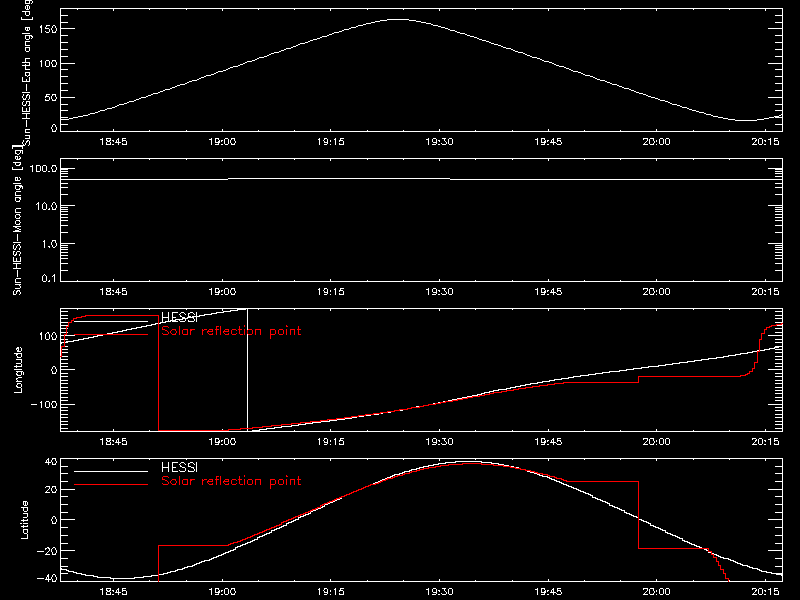800x600 pixels.
Task: Click the Sun-HESSI-Moon angle axis title
Action: (17, 220)
